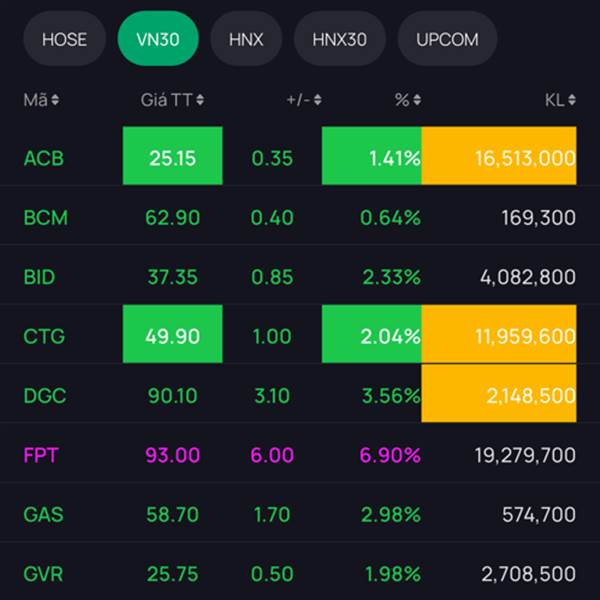Image resolution: width=600 pixels, height=600 pixels.
Task: Open the FPT ticker in magenta
Action: (41, 455)
